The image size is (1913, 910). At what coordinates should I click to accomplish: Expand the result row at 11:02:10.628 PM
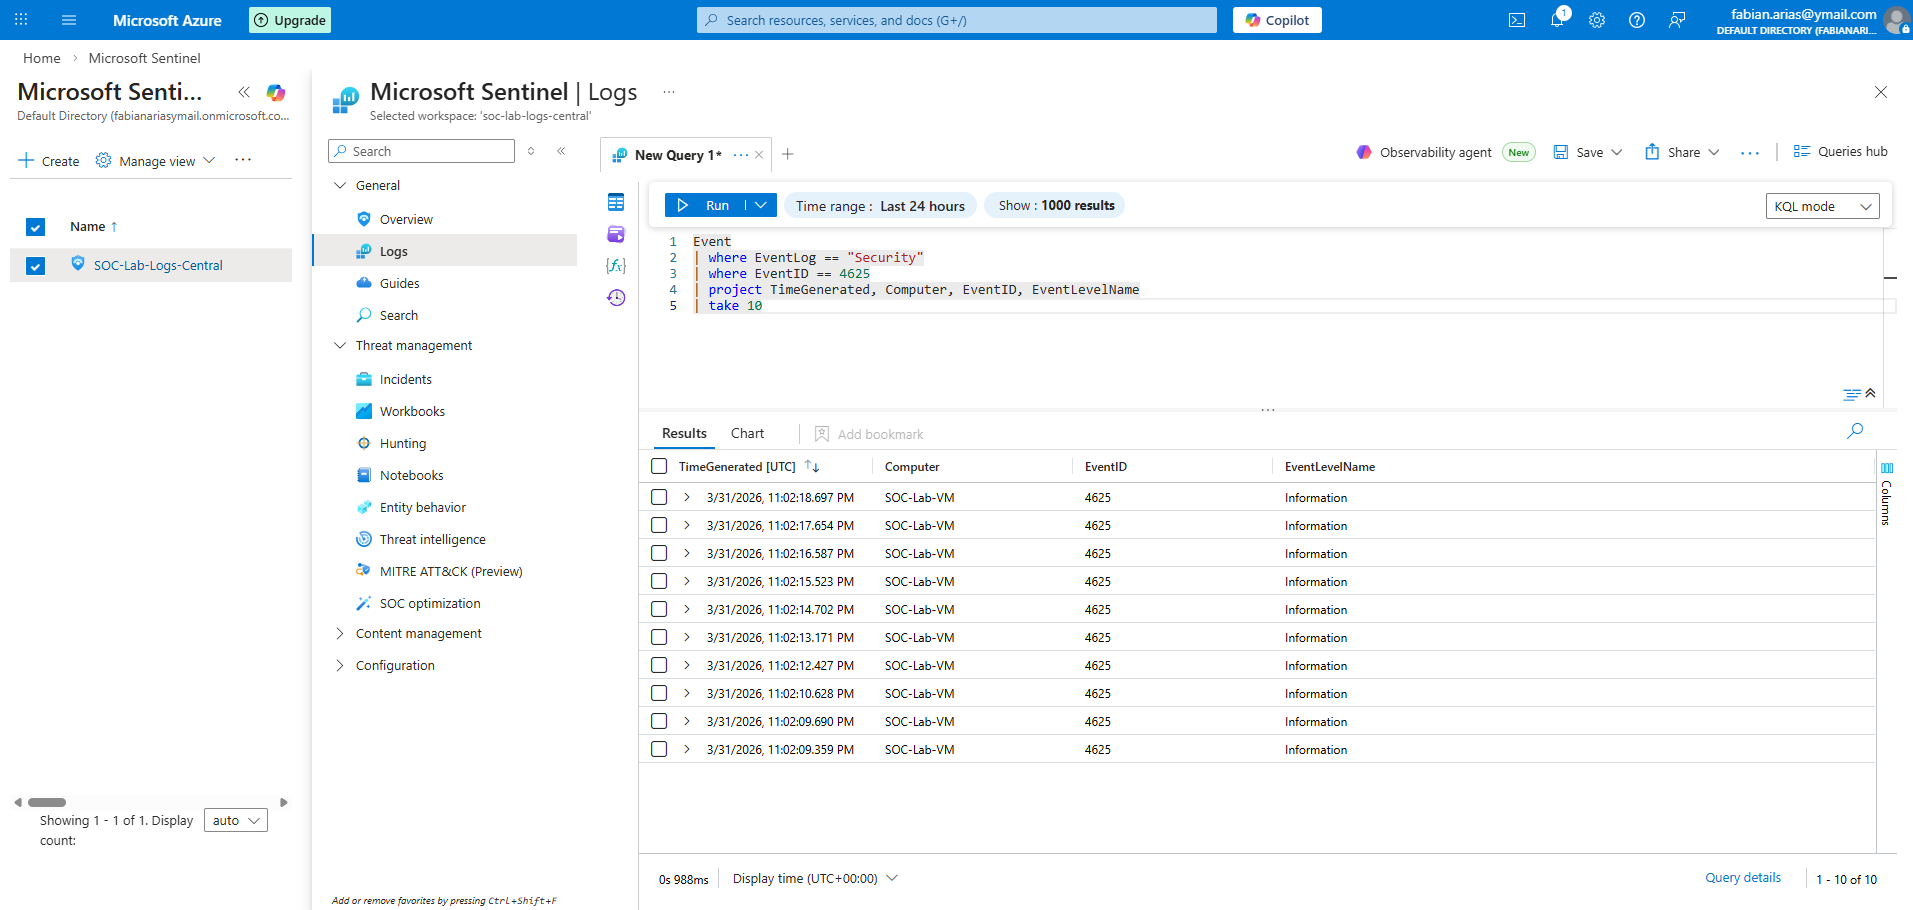click(x=687, y=693)
